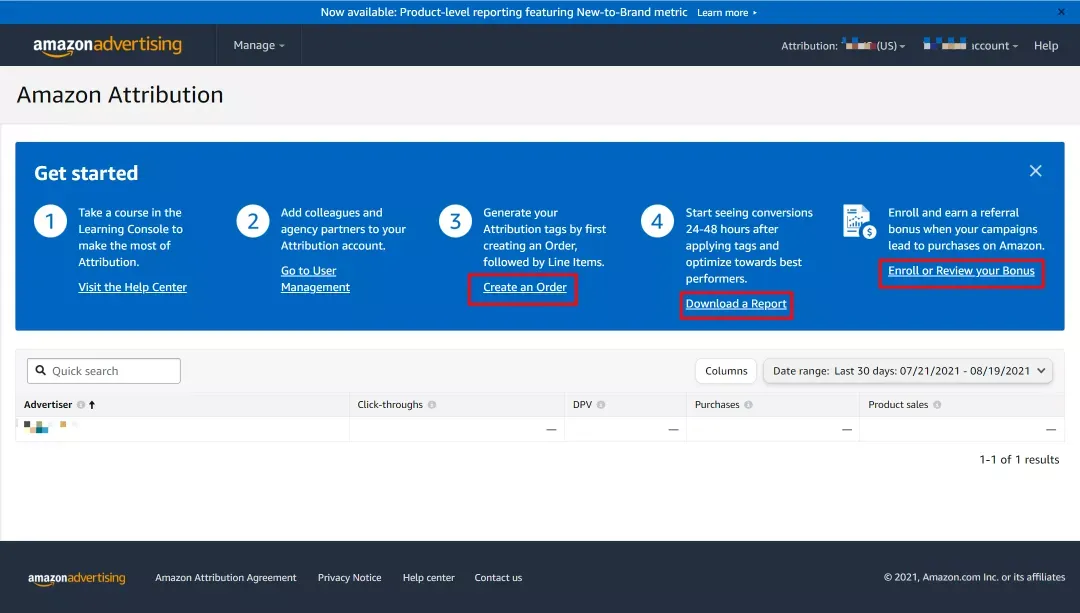Screen dimensions: 1080x613
Task: Open the advertiser name in table row
Action: [50, 427]
